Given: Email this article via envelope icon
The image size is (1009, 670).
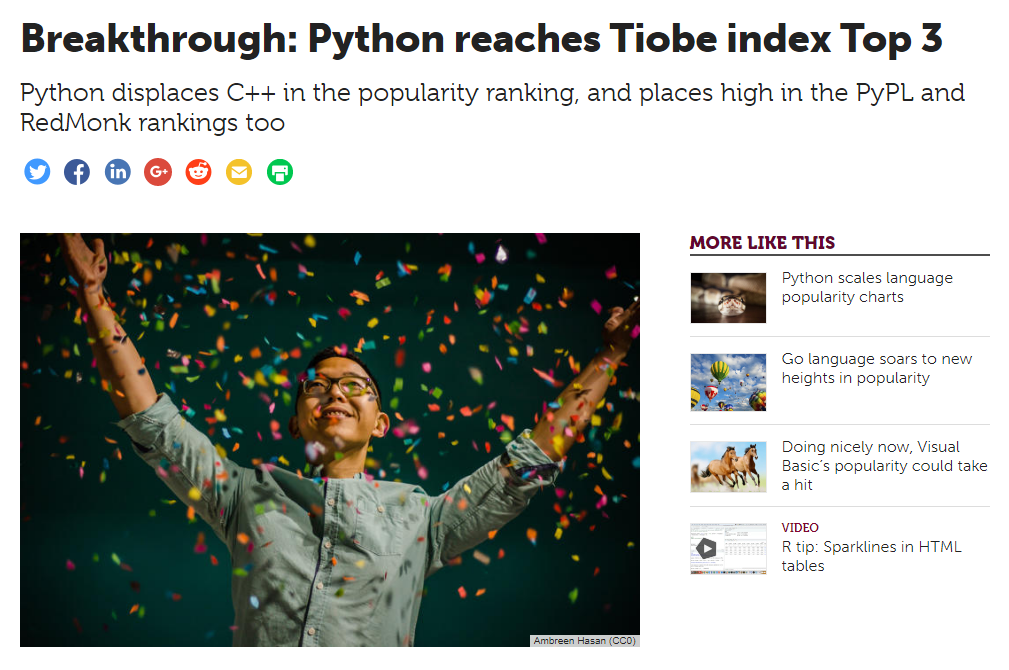Looking at the screenshot, I should pyautogui.click(x=239, y=172).
